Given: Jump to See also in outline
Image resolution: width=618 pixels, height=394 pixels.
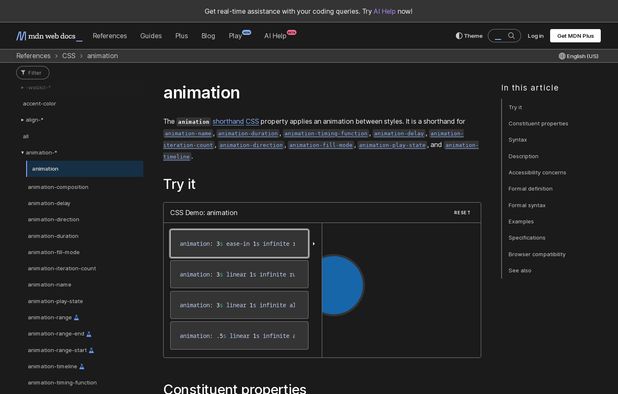Looking at the screenshot, I should coord(519,271).
